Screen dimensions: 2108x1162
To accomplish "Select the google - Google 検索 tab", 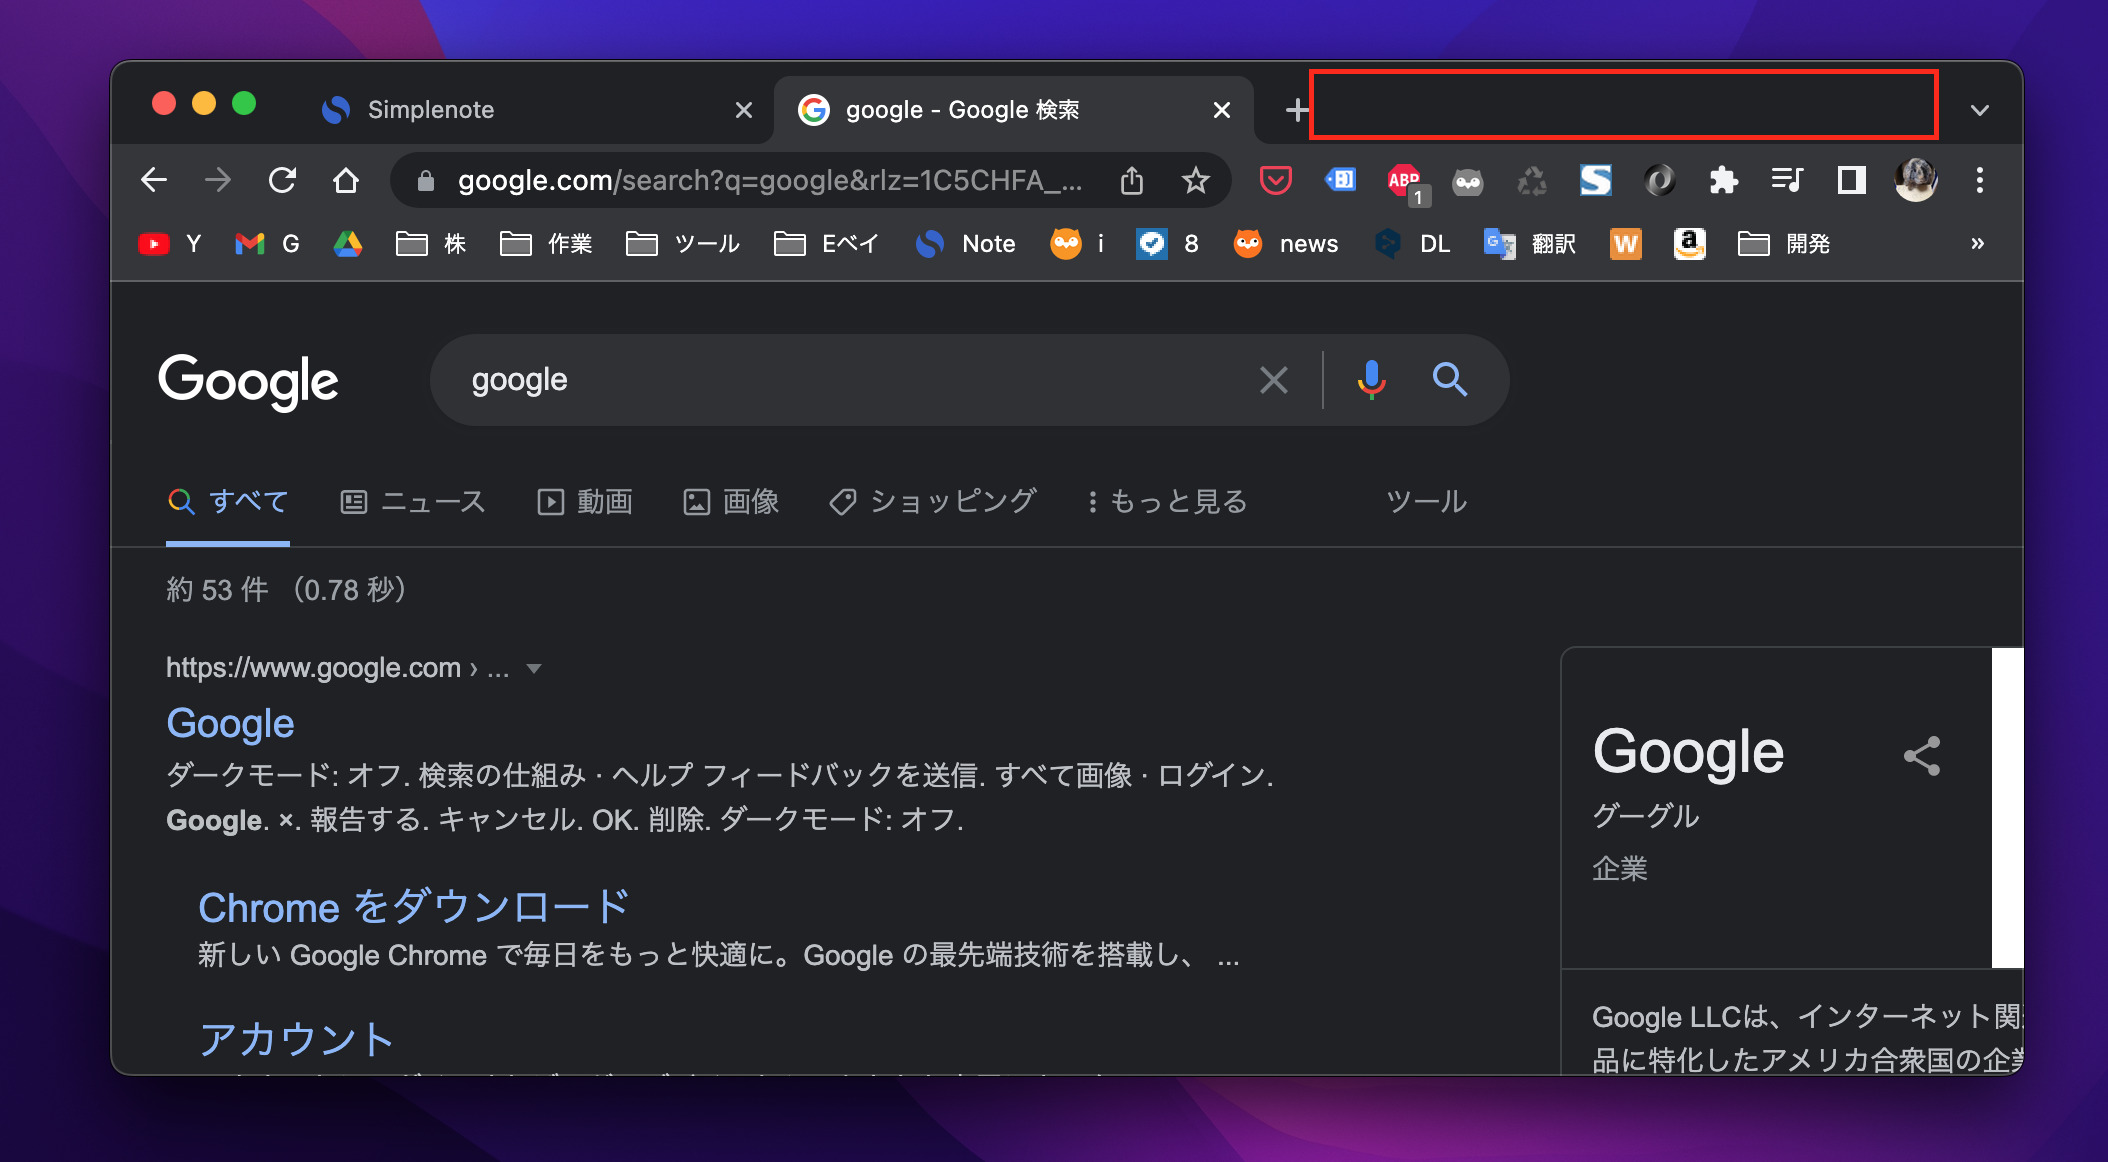I will pos(1013,110).
